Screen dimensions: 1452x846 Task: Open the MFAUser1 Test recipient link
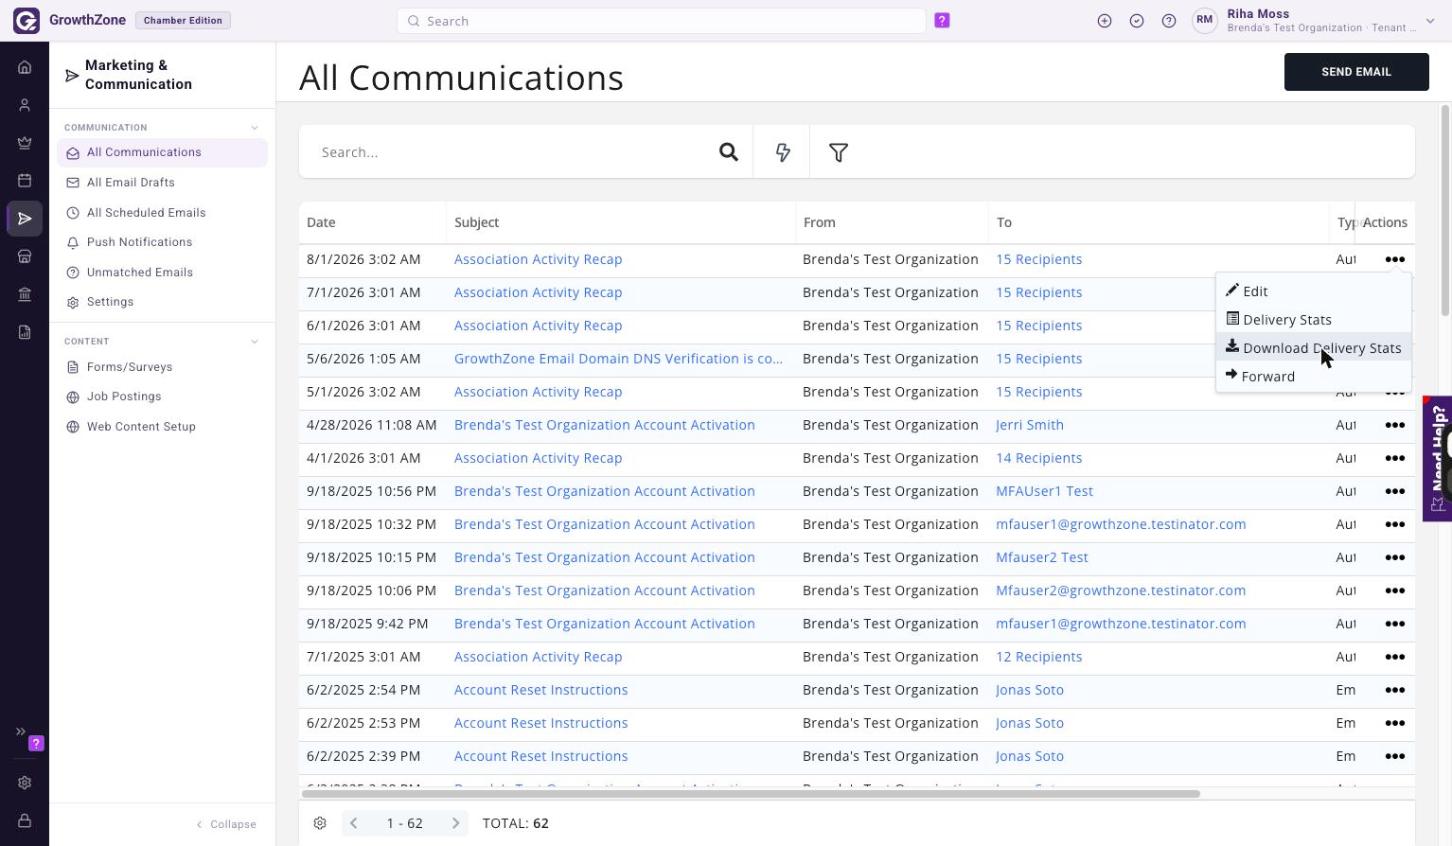(1044, 491)
